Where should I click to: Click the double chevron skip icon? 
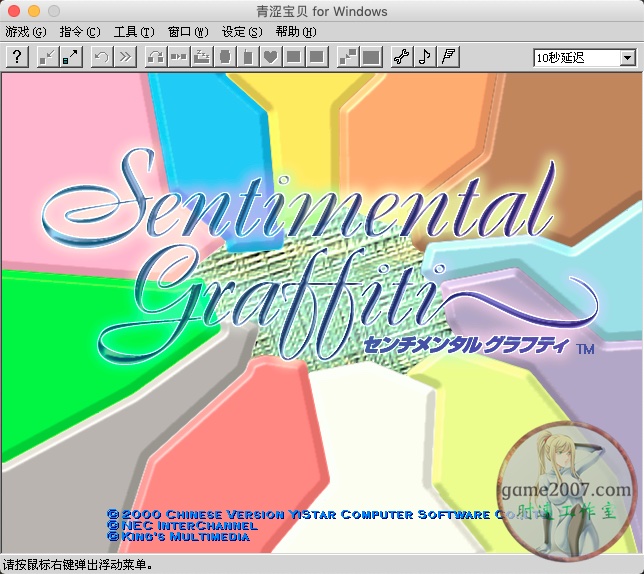[x=125, y=57]
